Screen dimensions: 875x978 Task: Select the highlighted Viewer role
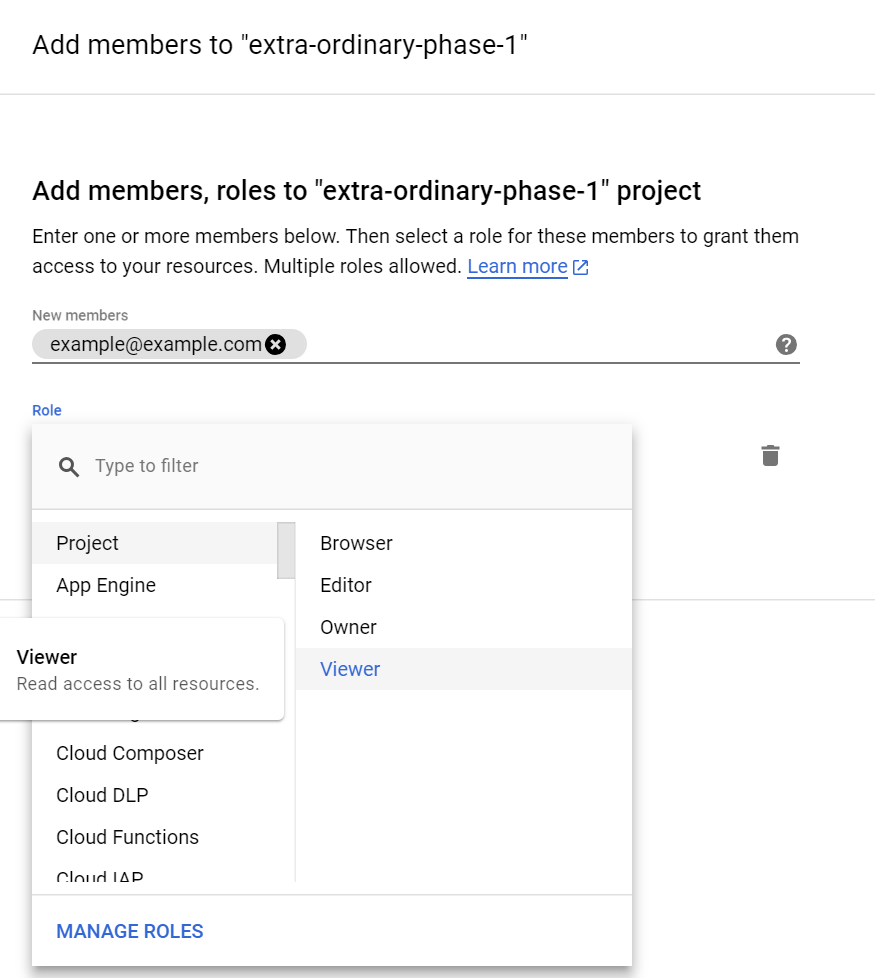(350, 669)
